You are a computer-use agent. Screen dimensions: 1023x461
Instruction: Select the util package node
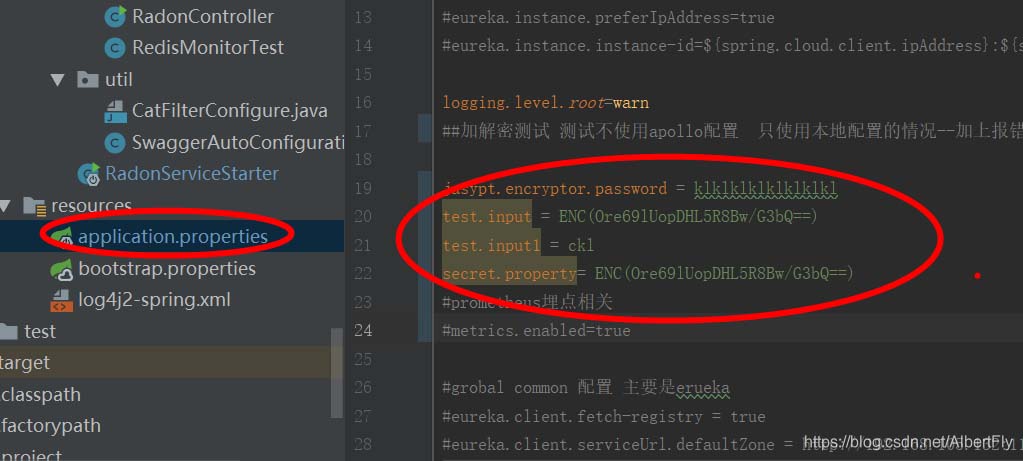(x=119, y=80)
